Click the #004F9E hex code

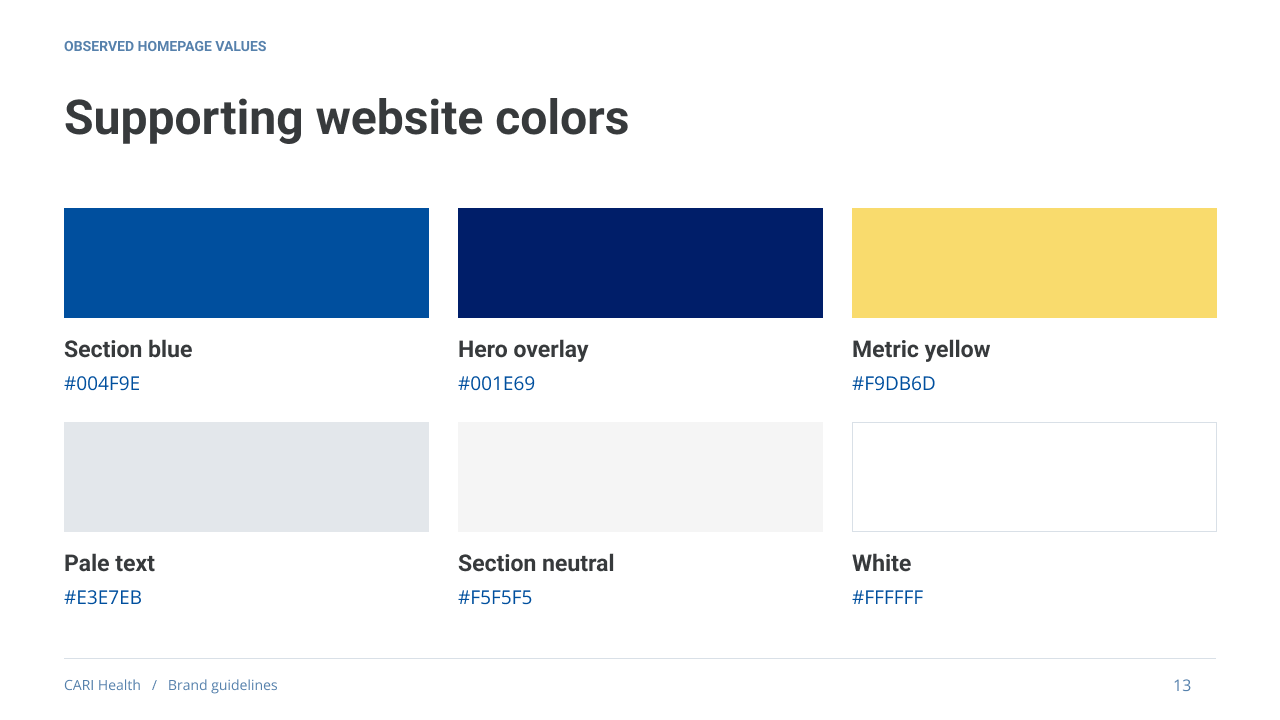[x=102, y=384]
